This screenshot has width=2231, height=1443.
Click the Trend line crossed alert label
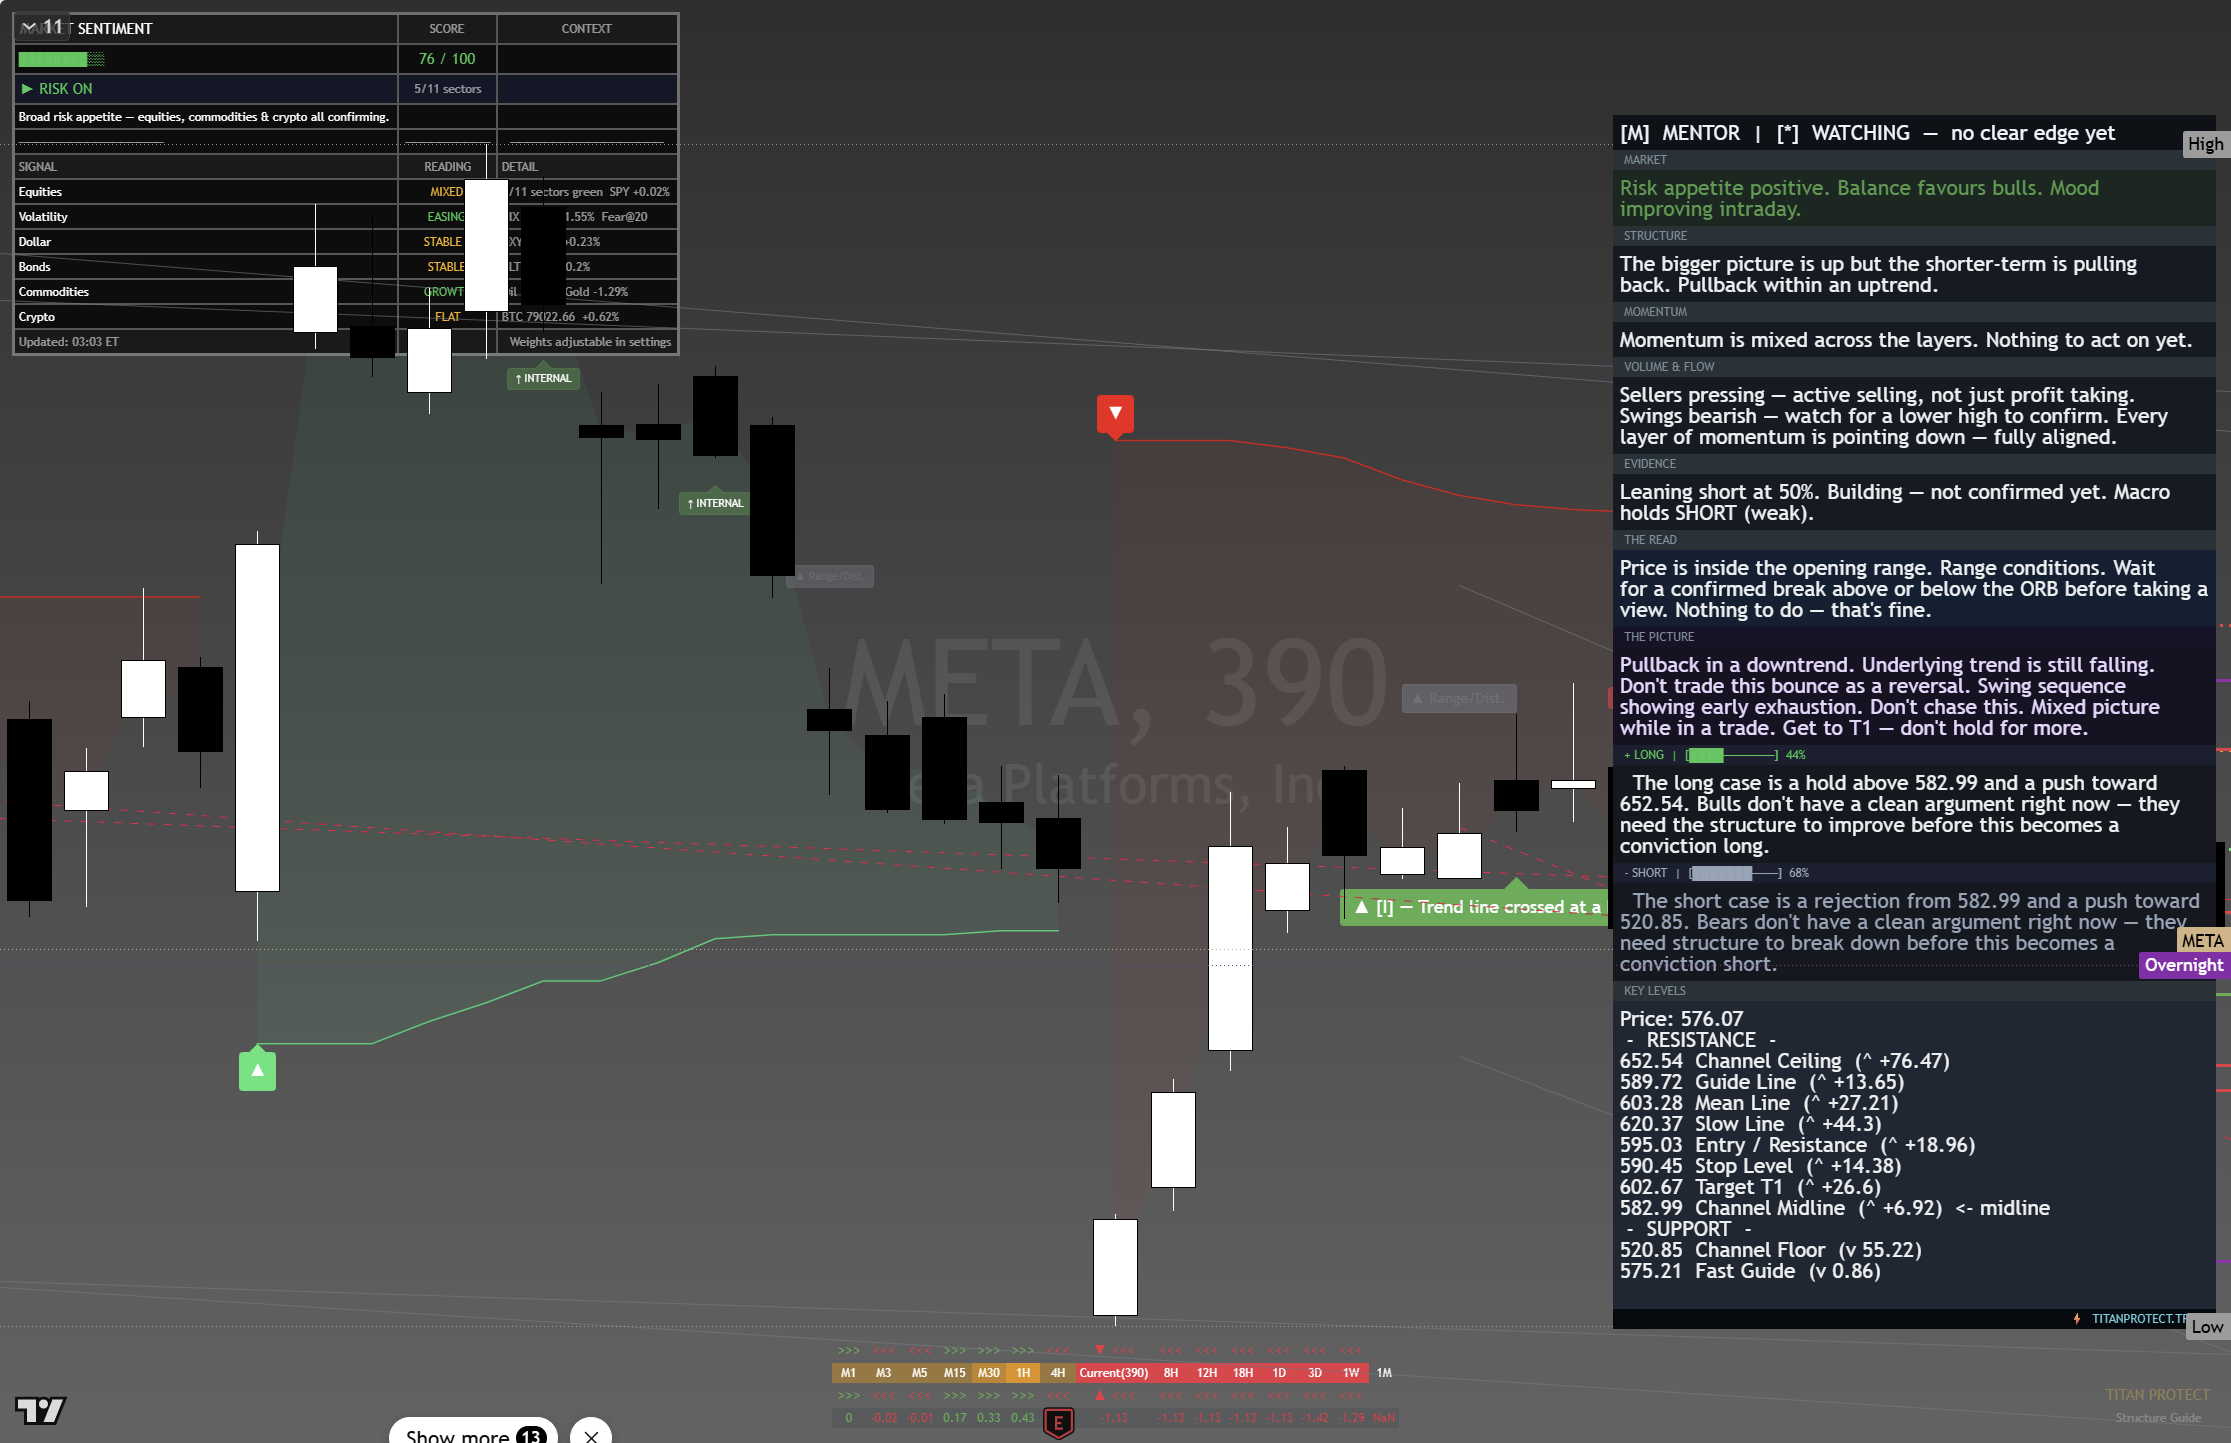(x=1476, y=907)
